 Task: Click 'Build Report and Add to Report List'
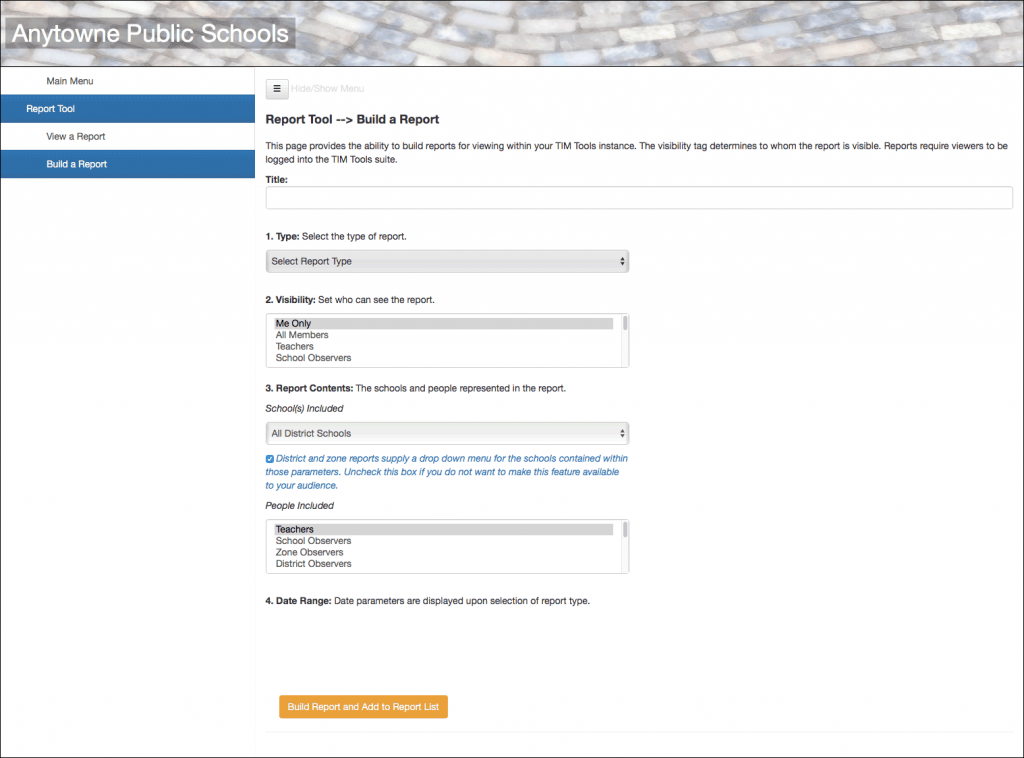coord(363,706)
